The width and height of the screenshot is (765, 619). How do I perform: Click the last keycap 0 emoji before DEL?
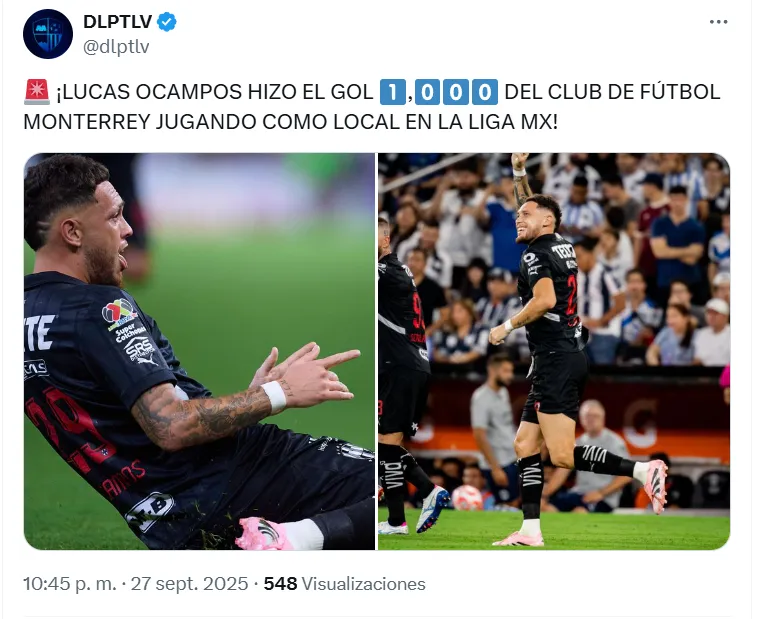[484, 92]
